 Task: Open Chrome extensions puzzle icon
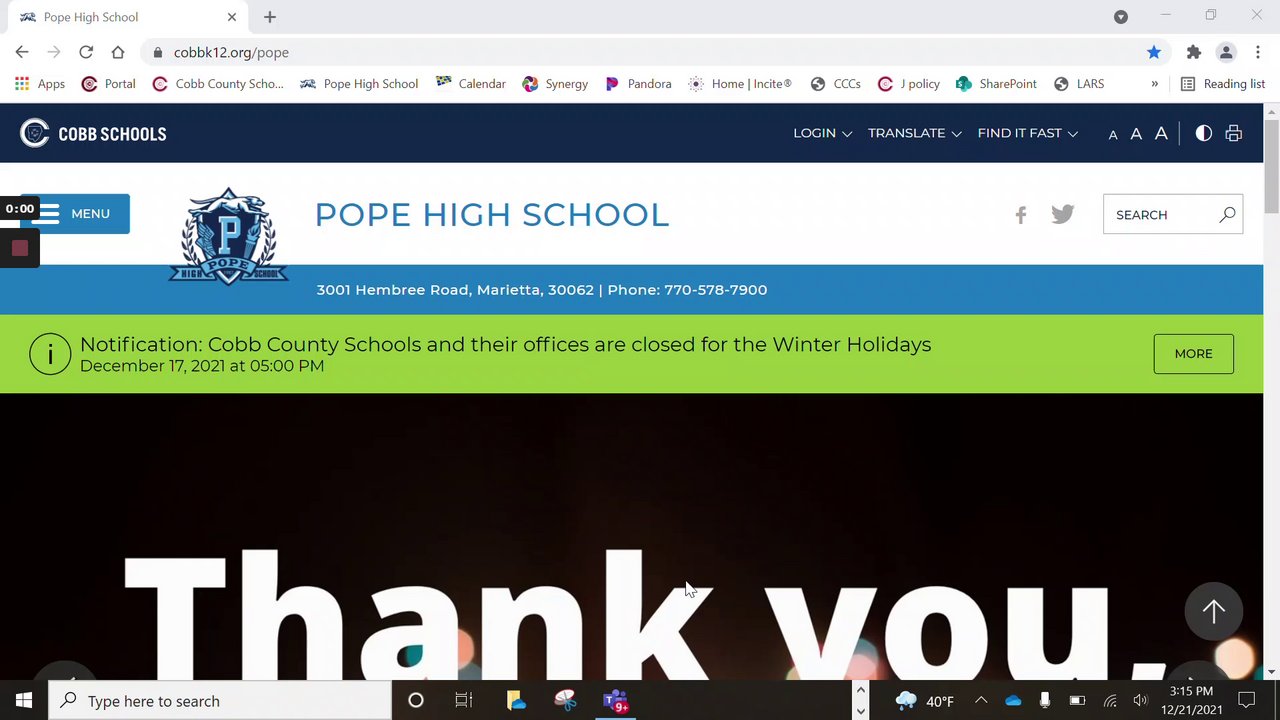(x=1193, y=52)
